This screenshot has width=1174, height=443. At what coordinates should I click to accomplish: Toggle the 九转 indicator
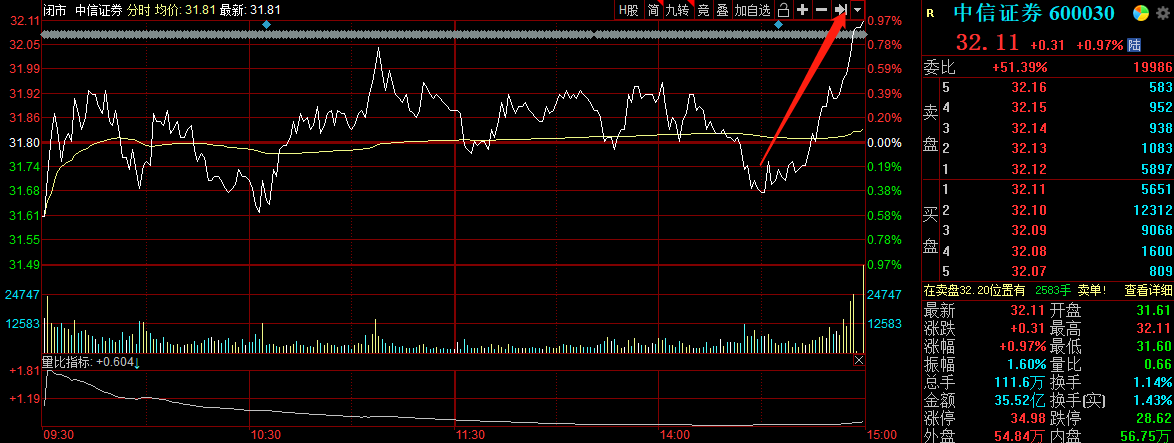pos(678,10)
